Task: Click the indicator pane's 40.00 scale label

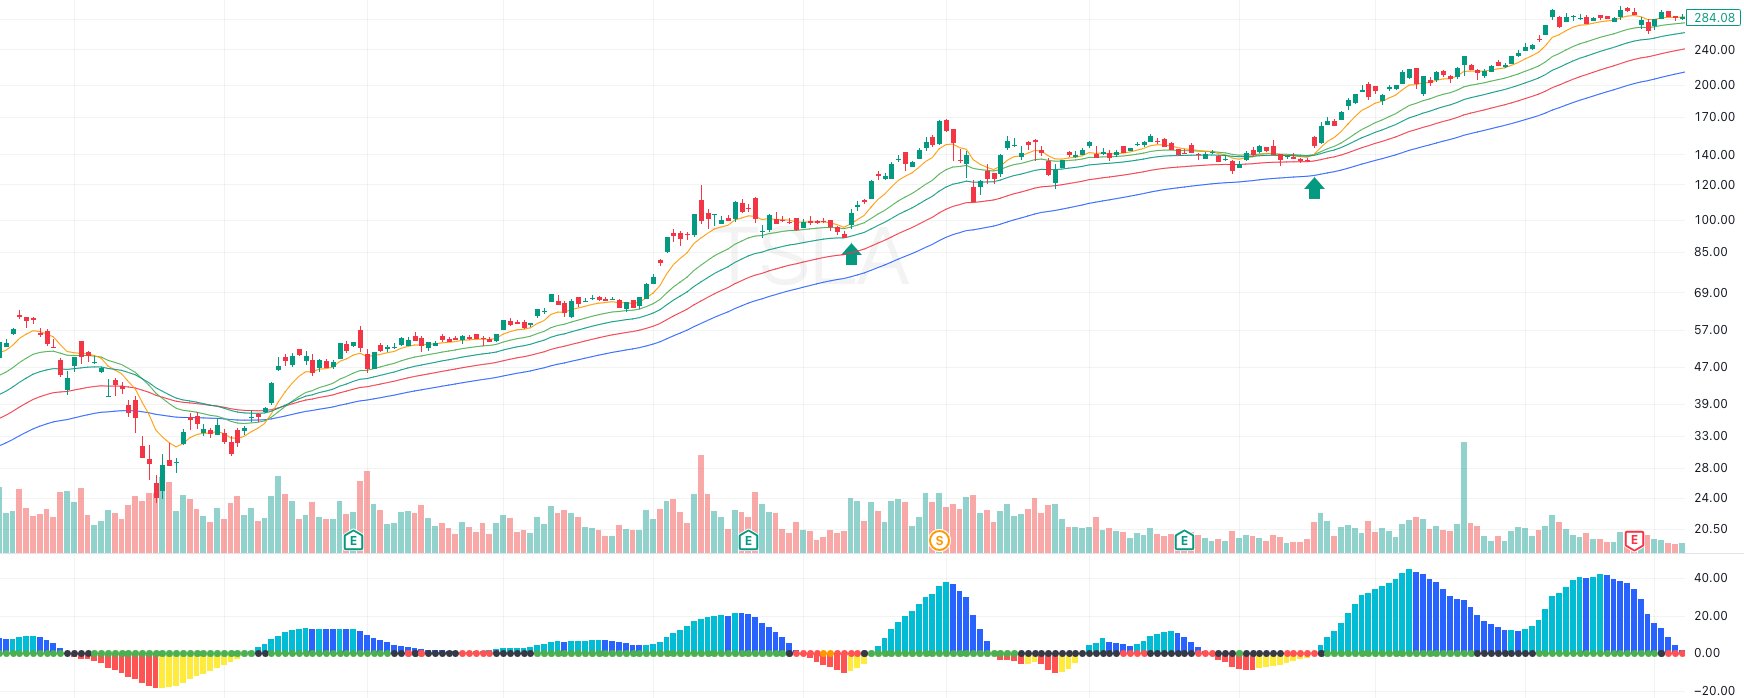Action: point(1710,578)
